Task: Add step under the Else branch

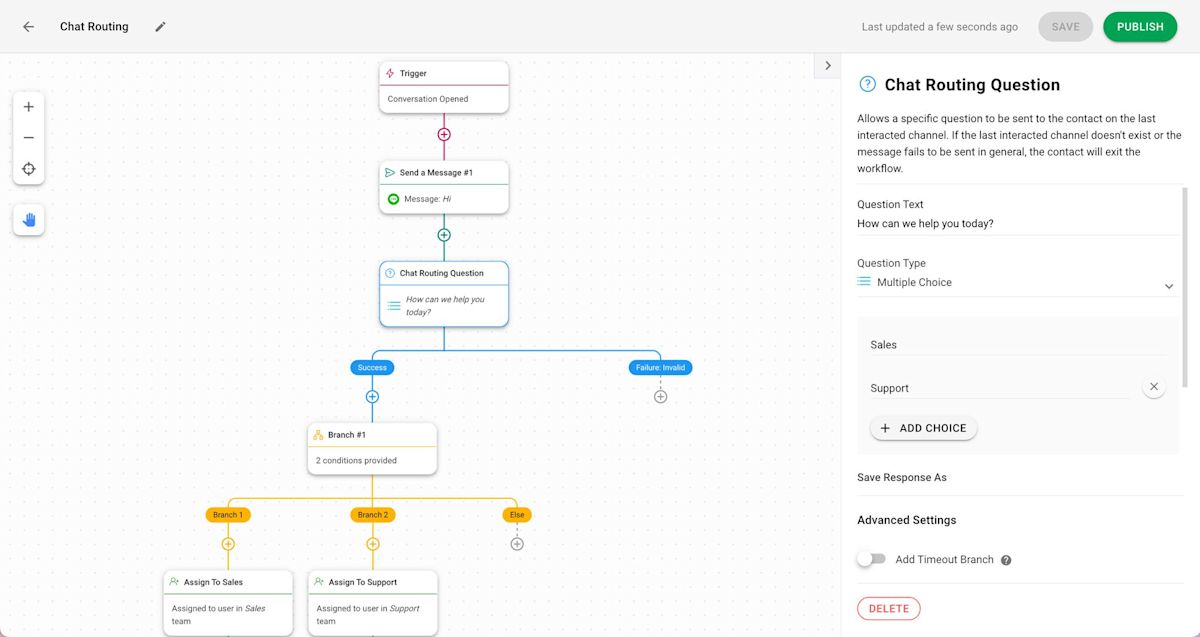Action: pyautogui.click(x=517, y=544)
